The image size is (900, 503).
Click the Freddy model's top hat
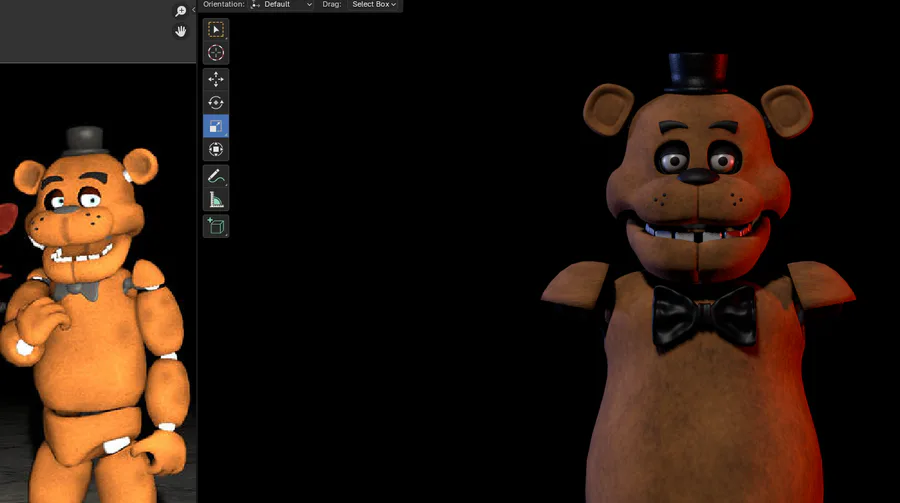(x=697, y=72)
